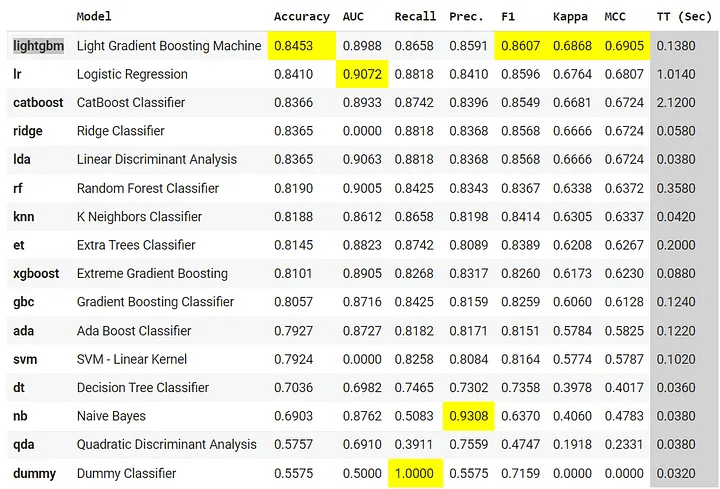
Task: Select the ridge row index
Action: (x=28, y=131)
